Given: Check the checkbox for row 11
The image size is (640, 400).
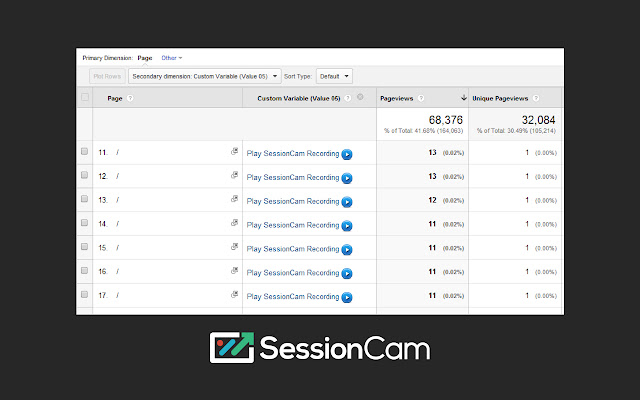Looking at the screenshot, I should [84, 151].
